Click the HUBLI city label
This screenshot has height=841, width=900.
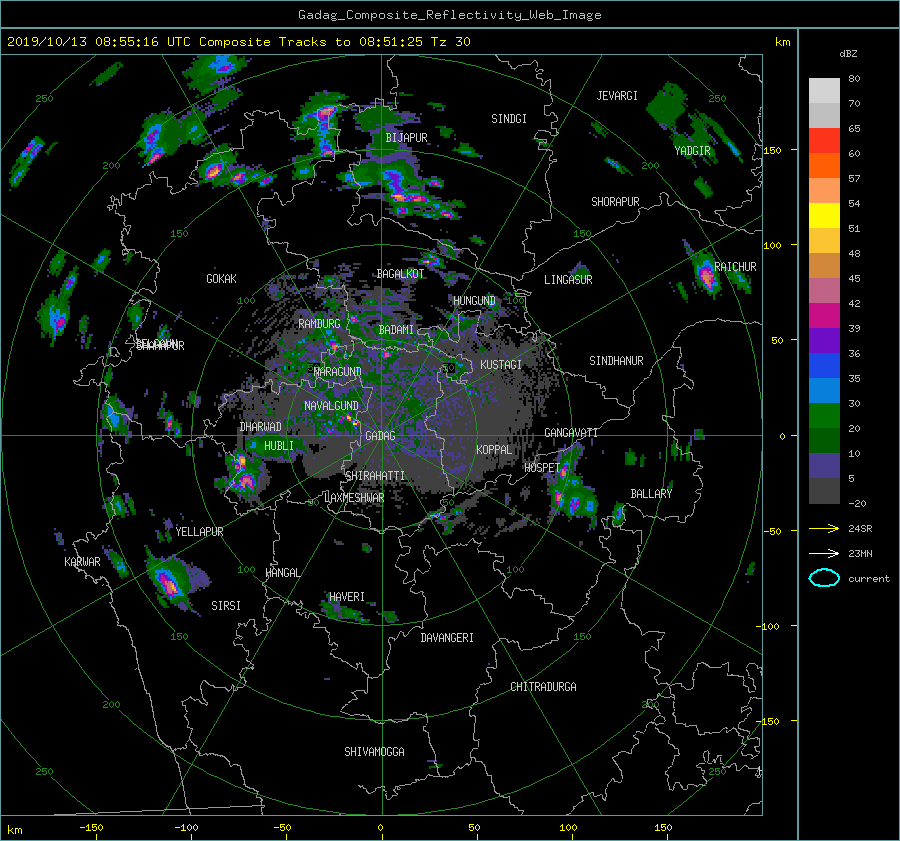click(x=279, y=446)
